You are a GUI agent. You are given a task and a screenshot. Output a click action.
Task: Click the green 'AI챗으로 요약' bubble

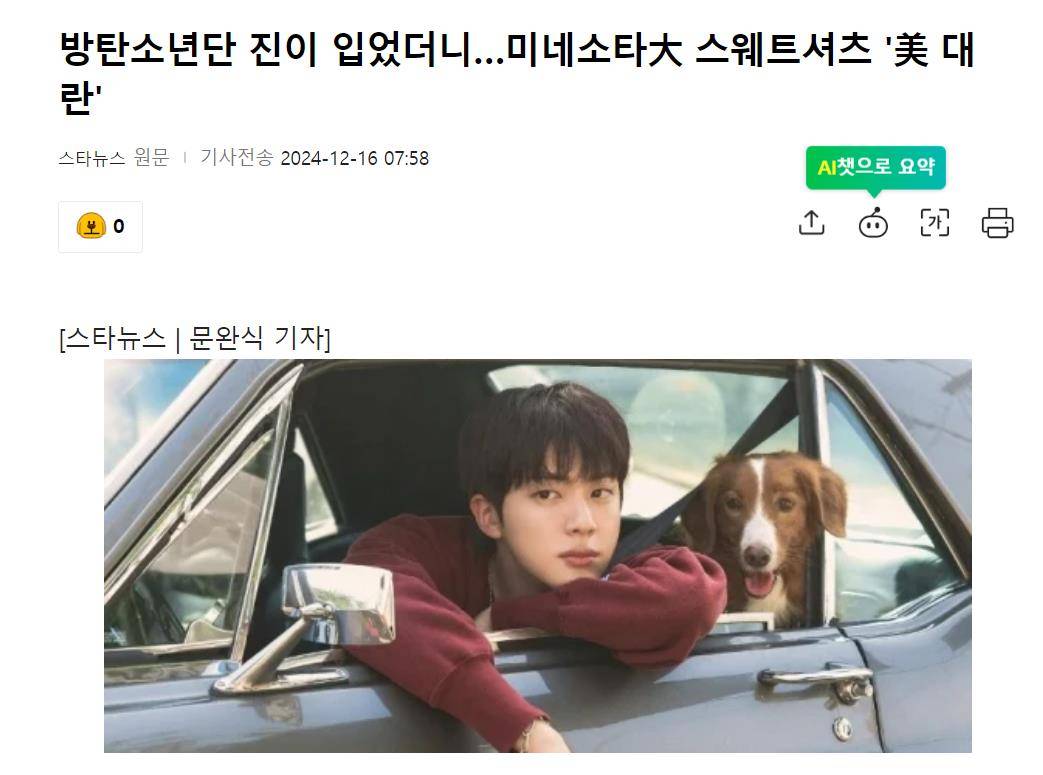[x=875, y=167]
